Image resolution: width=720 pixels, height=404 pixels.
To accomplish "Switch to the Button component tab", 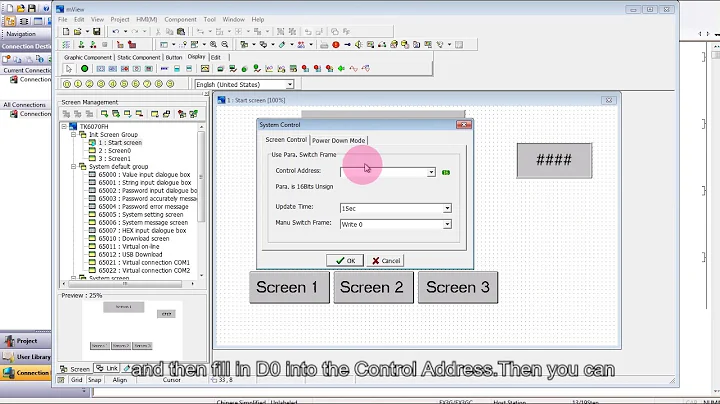I will pyautogui.click(x=174, y=57).
